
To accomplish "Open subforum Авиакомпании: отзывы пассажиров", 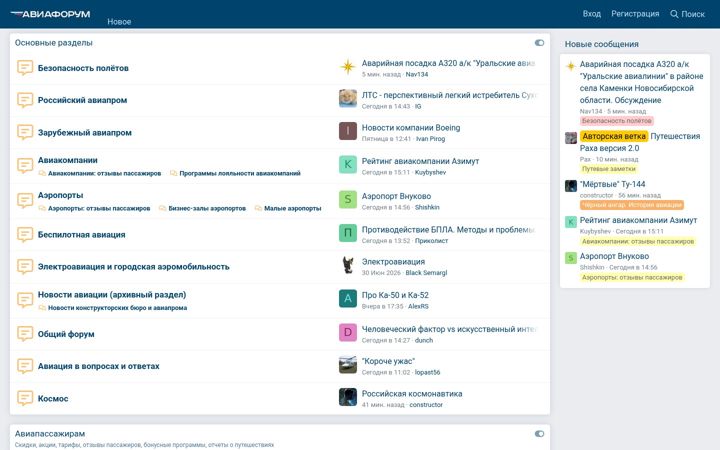I will tap(105, 173).
